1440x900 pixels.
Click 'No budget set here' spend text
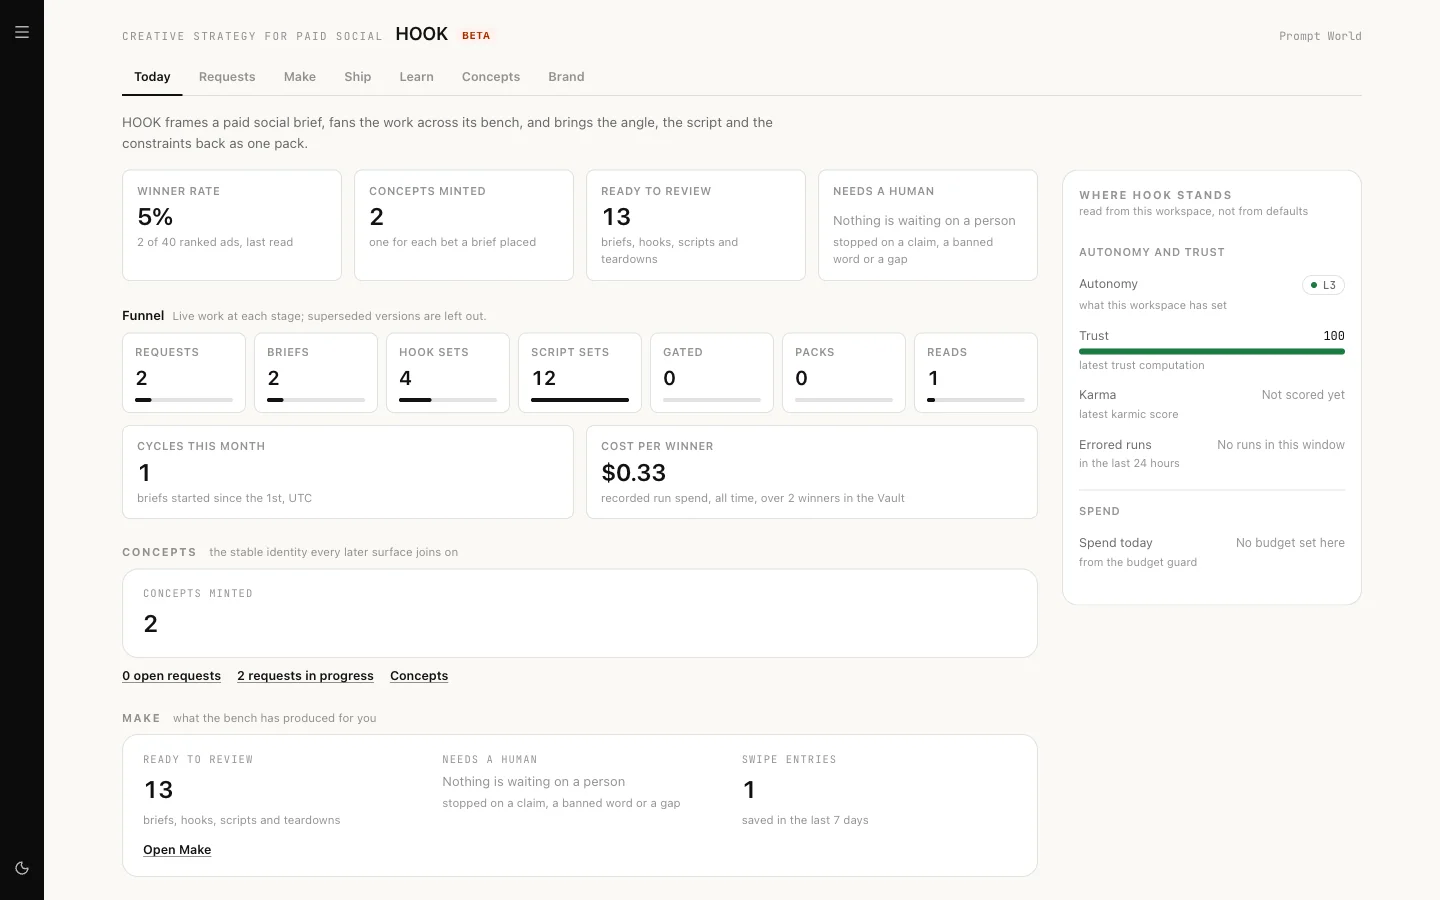pos(1290,543)
